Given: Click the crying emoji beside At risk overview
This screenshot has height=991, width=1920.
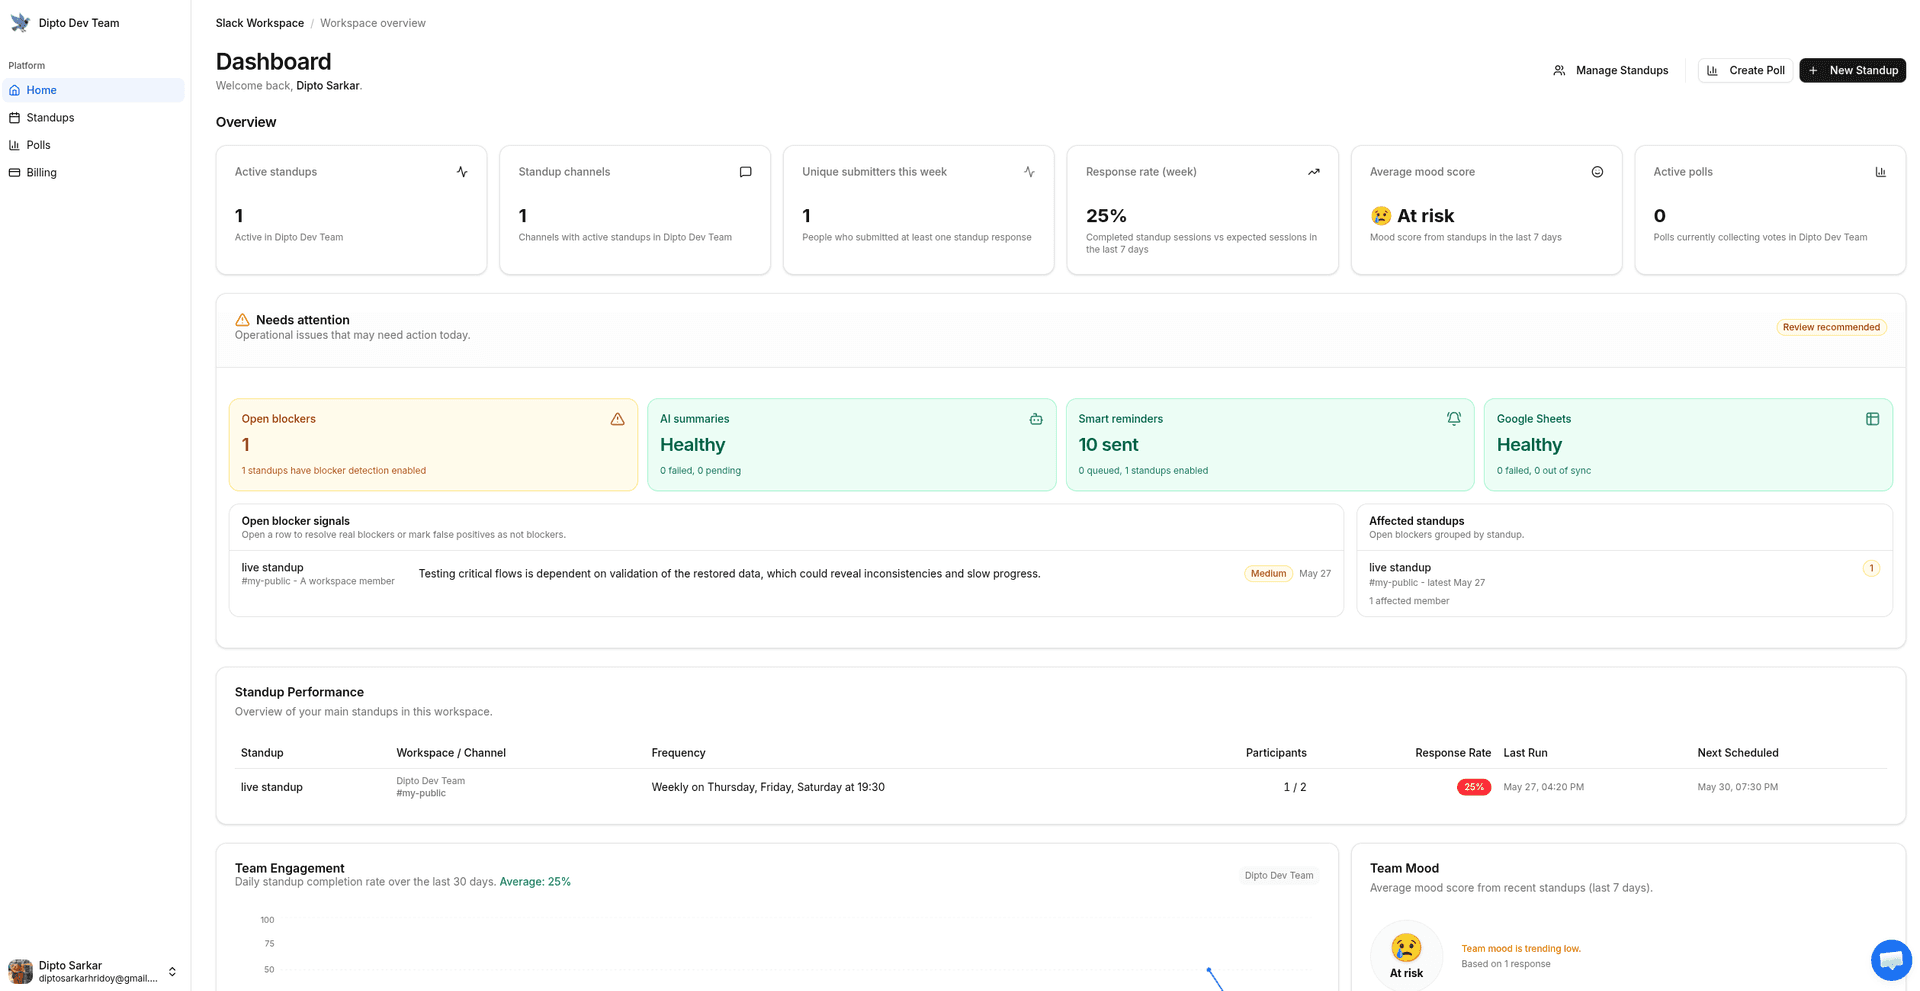Looking at the screenshot, I should [1381, 216].
